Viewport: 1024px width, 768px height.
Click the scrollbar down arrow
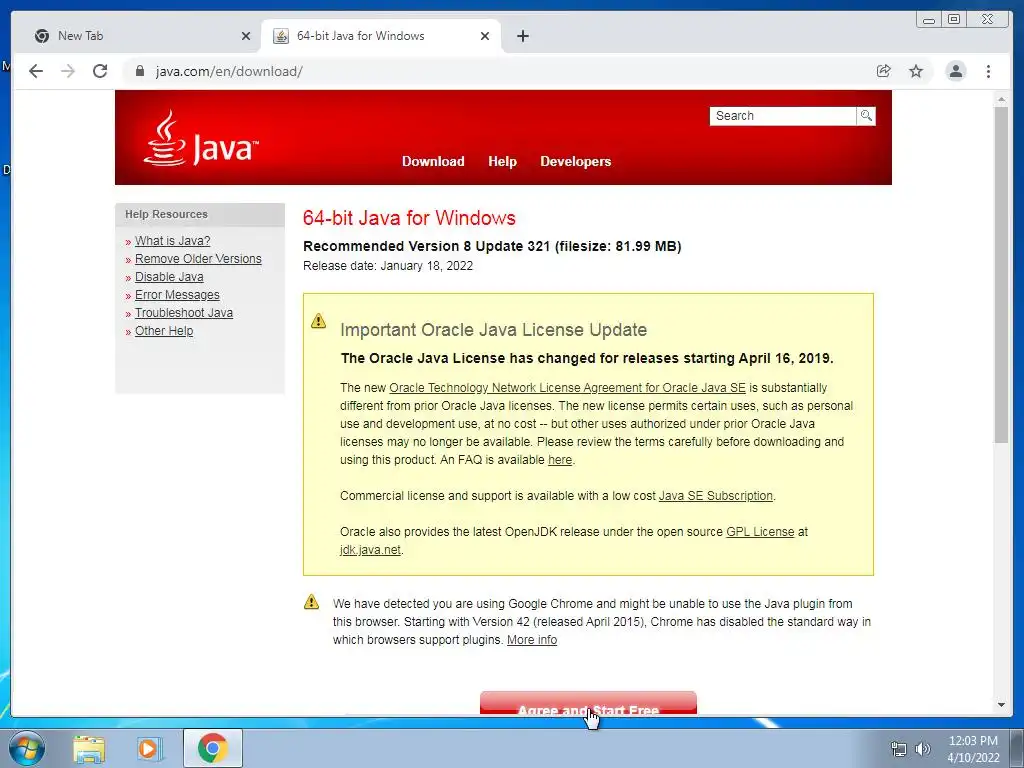tap(1001, 705)
